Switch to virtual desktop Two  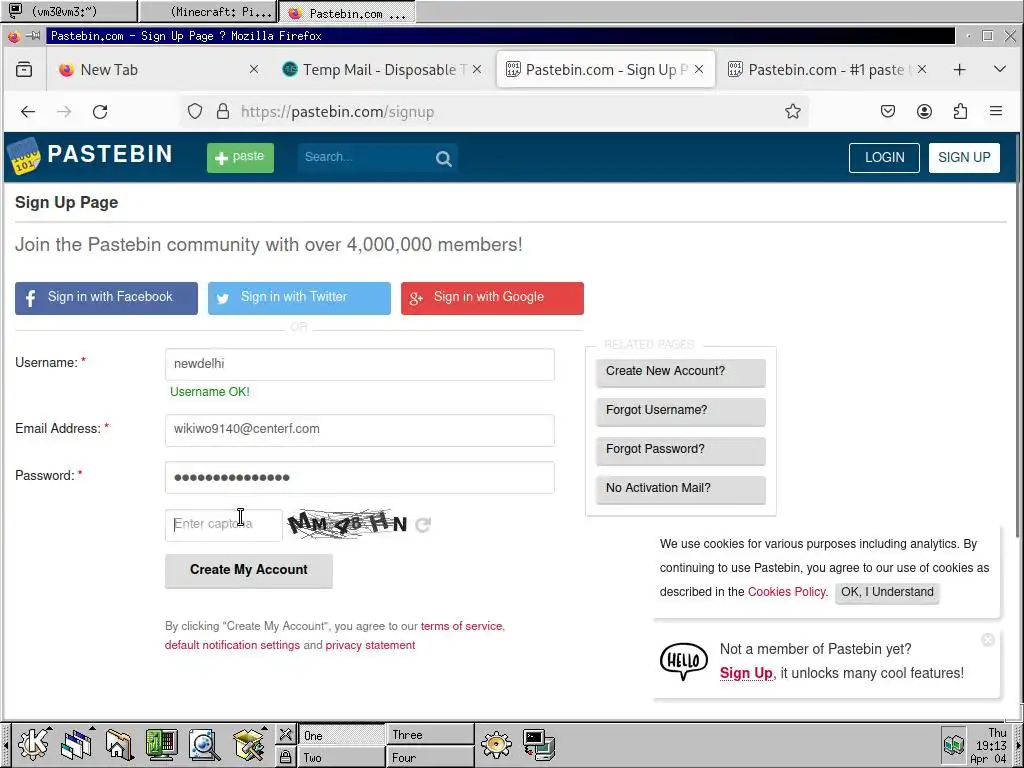pyautogui.click(x=341, y=757)
